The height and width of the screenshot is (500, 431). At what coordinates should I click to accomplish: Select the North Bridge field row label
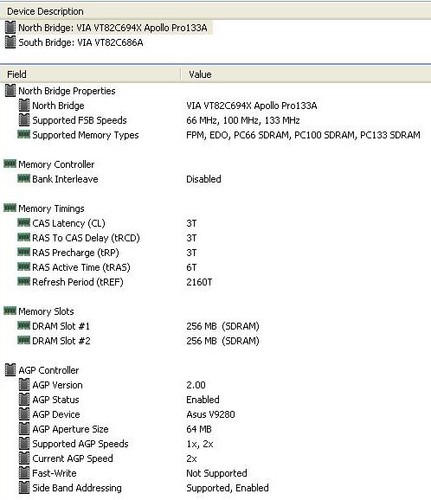tap(58, 106)
